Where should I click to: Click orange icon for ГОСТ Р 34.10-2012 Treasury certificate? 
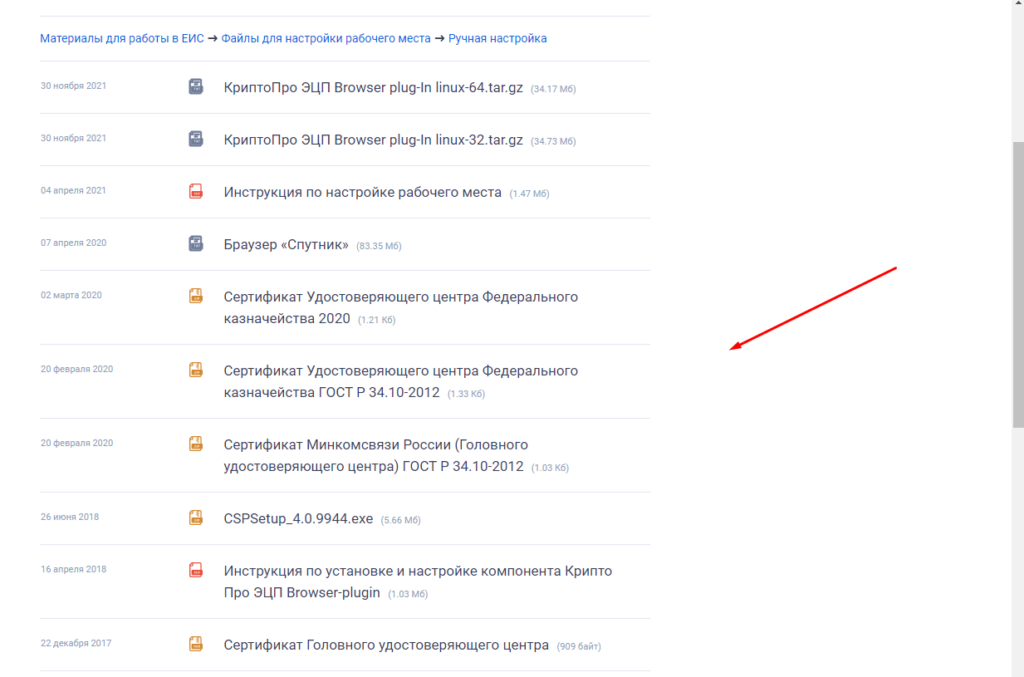coord(196,370)
